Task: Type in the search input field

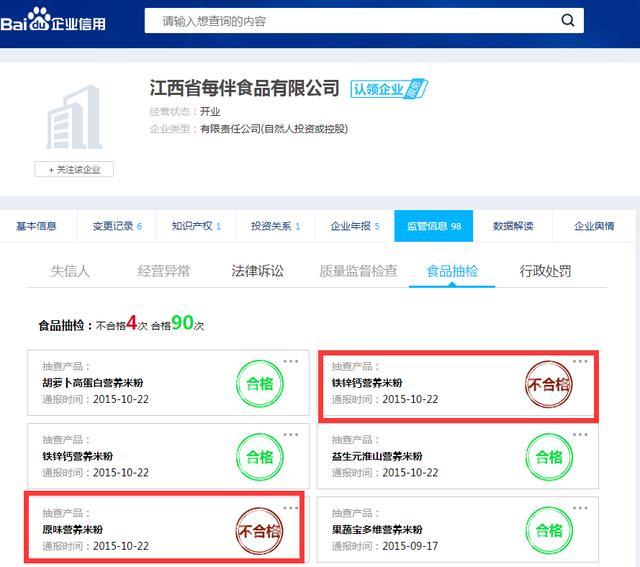Action: click(x=350, y=20)
